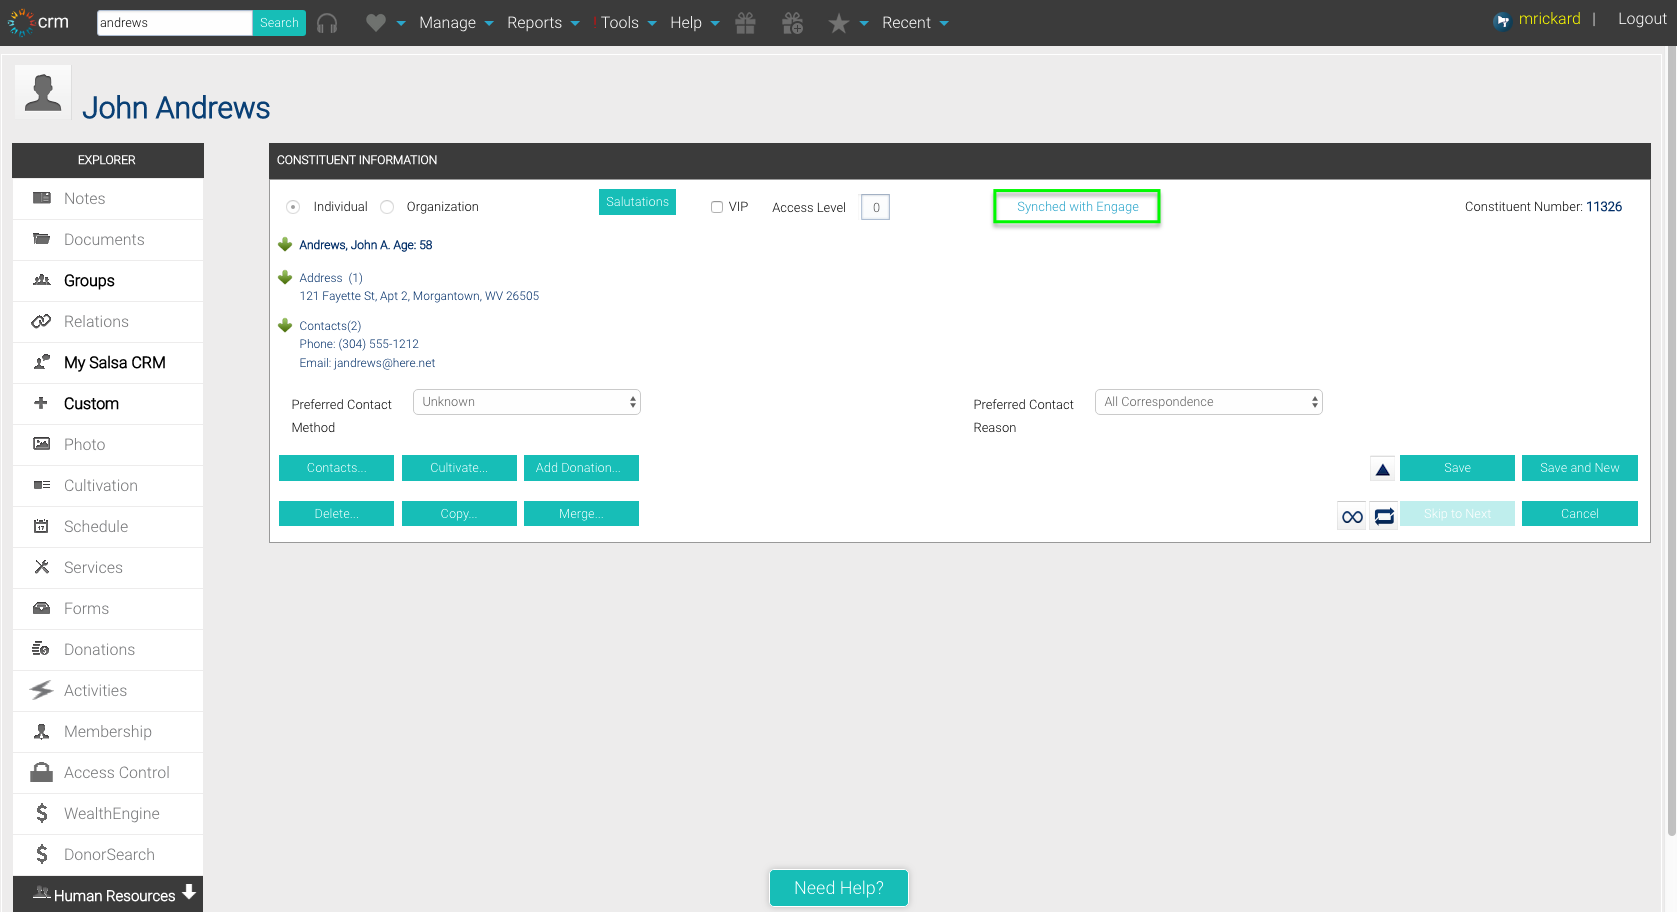
Task: Click the Save and New button
Action: tap(1580, 468)
